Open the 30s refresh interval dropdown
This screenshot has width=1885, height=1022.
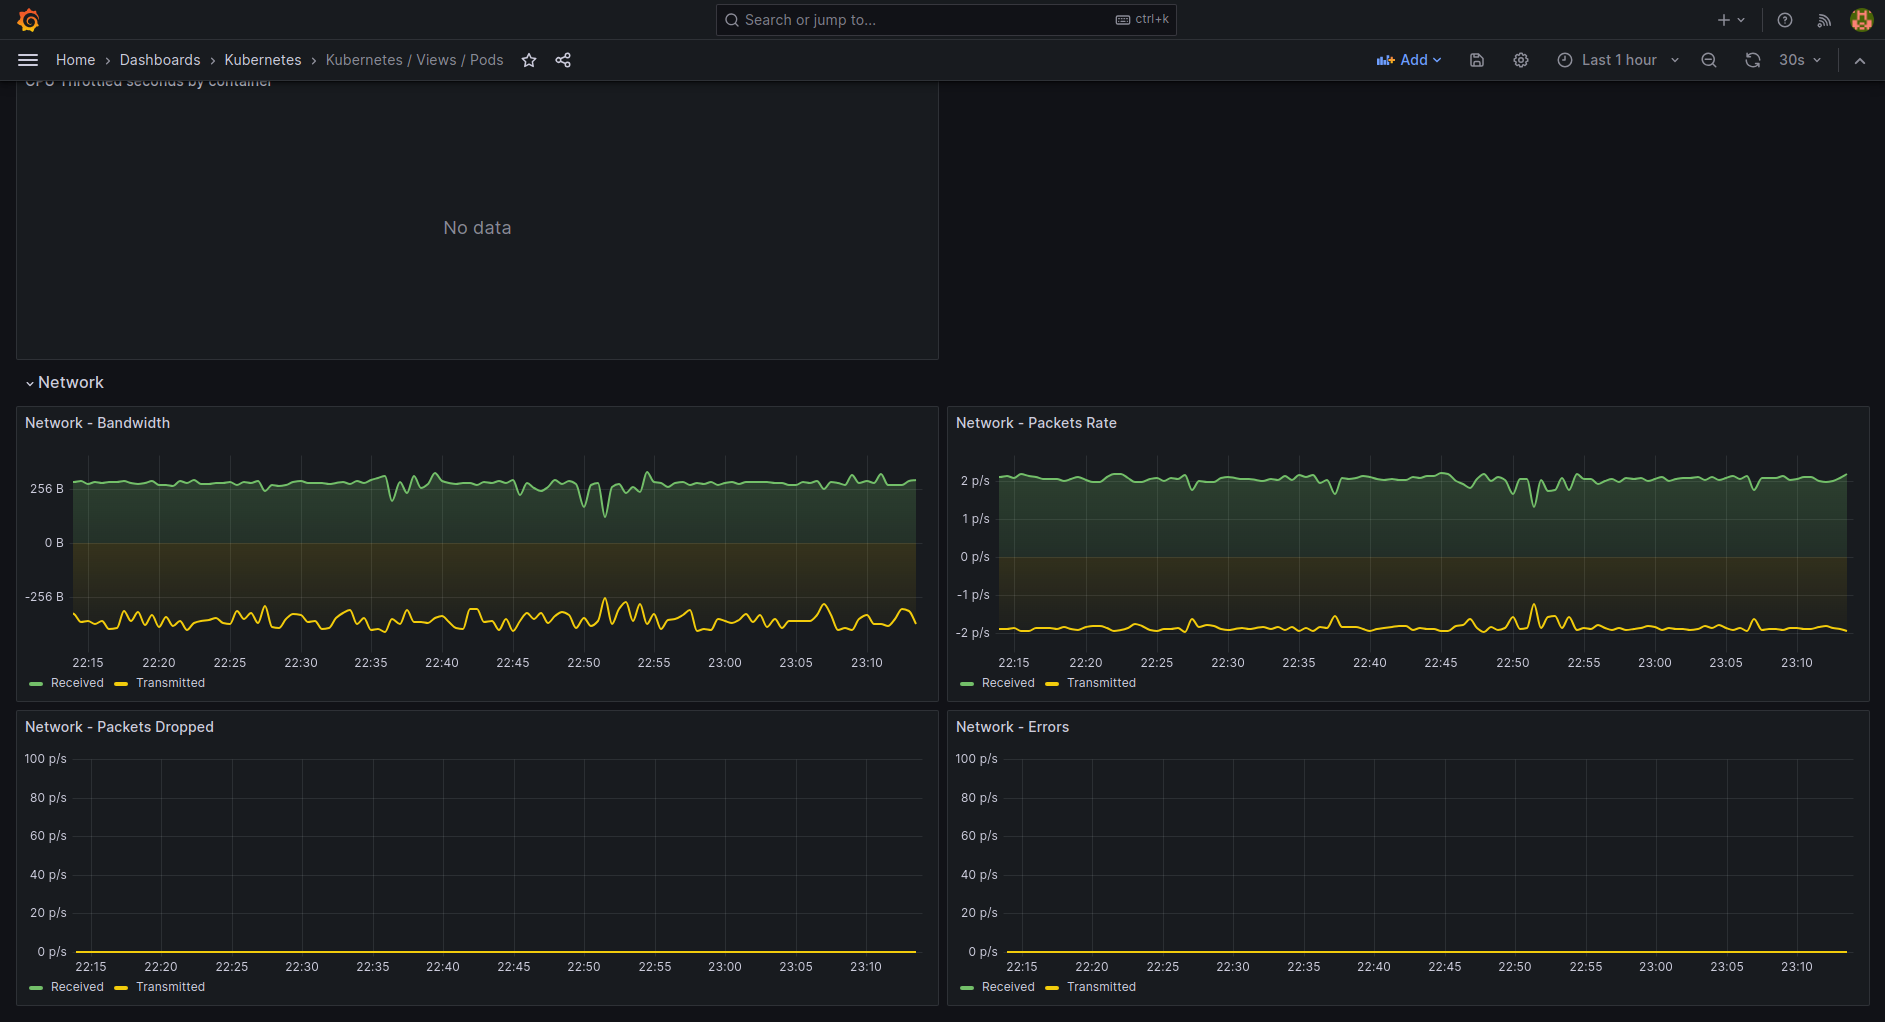pyautogui.click(x=1800, y=60)
